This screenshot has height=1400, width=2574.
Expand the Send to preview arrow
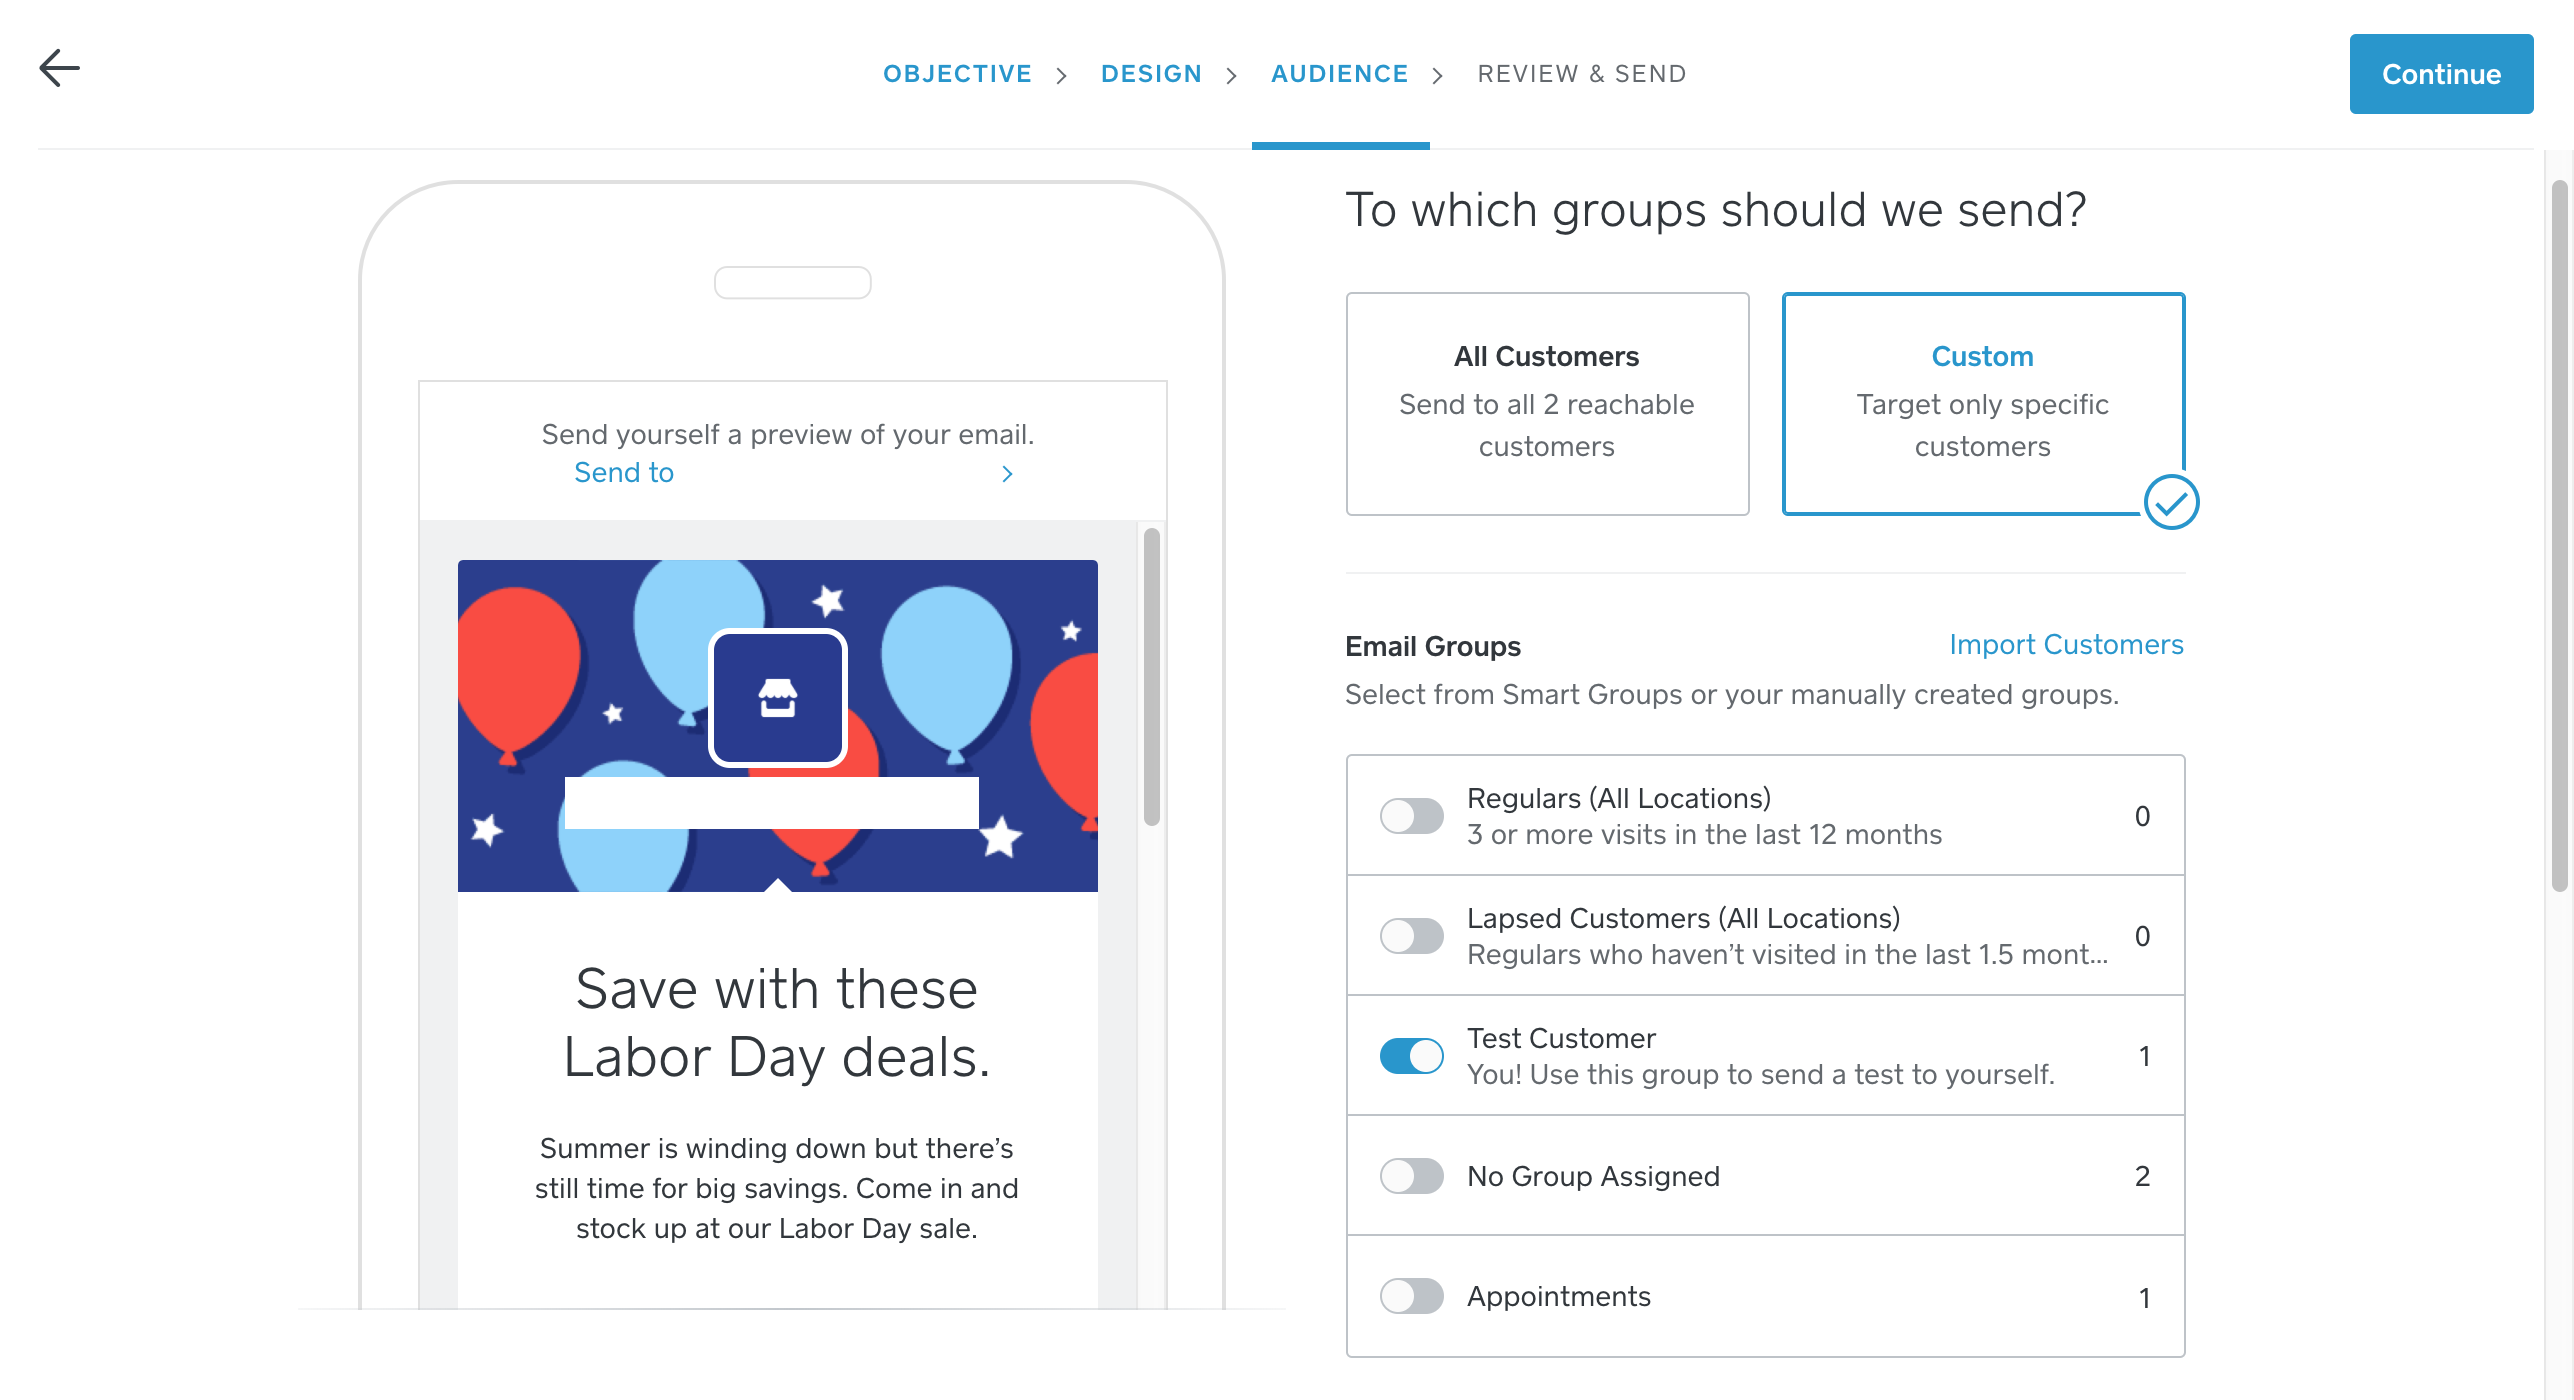(x=1007, y=474)
